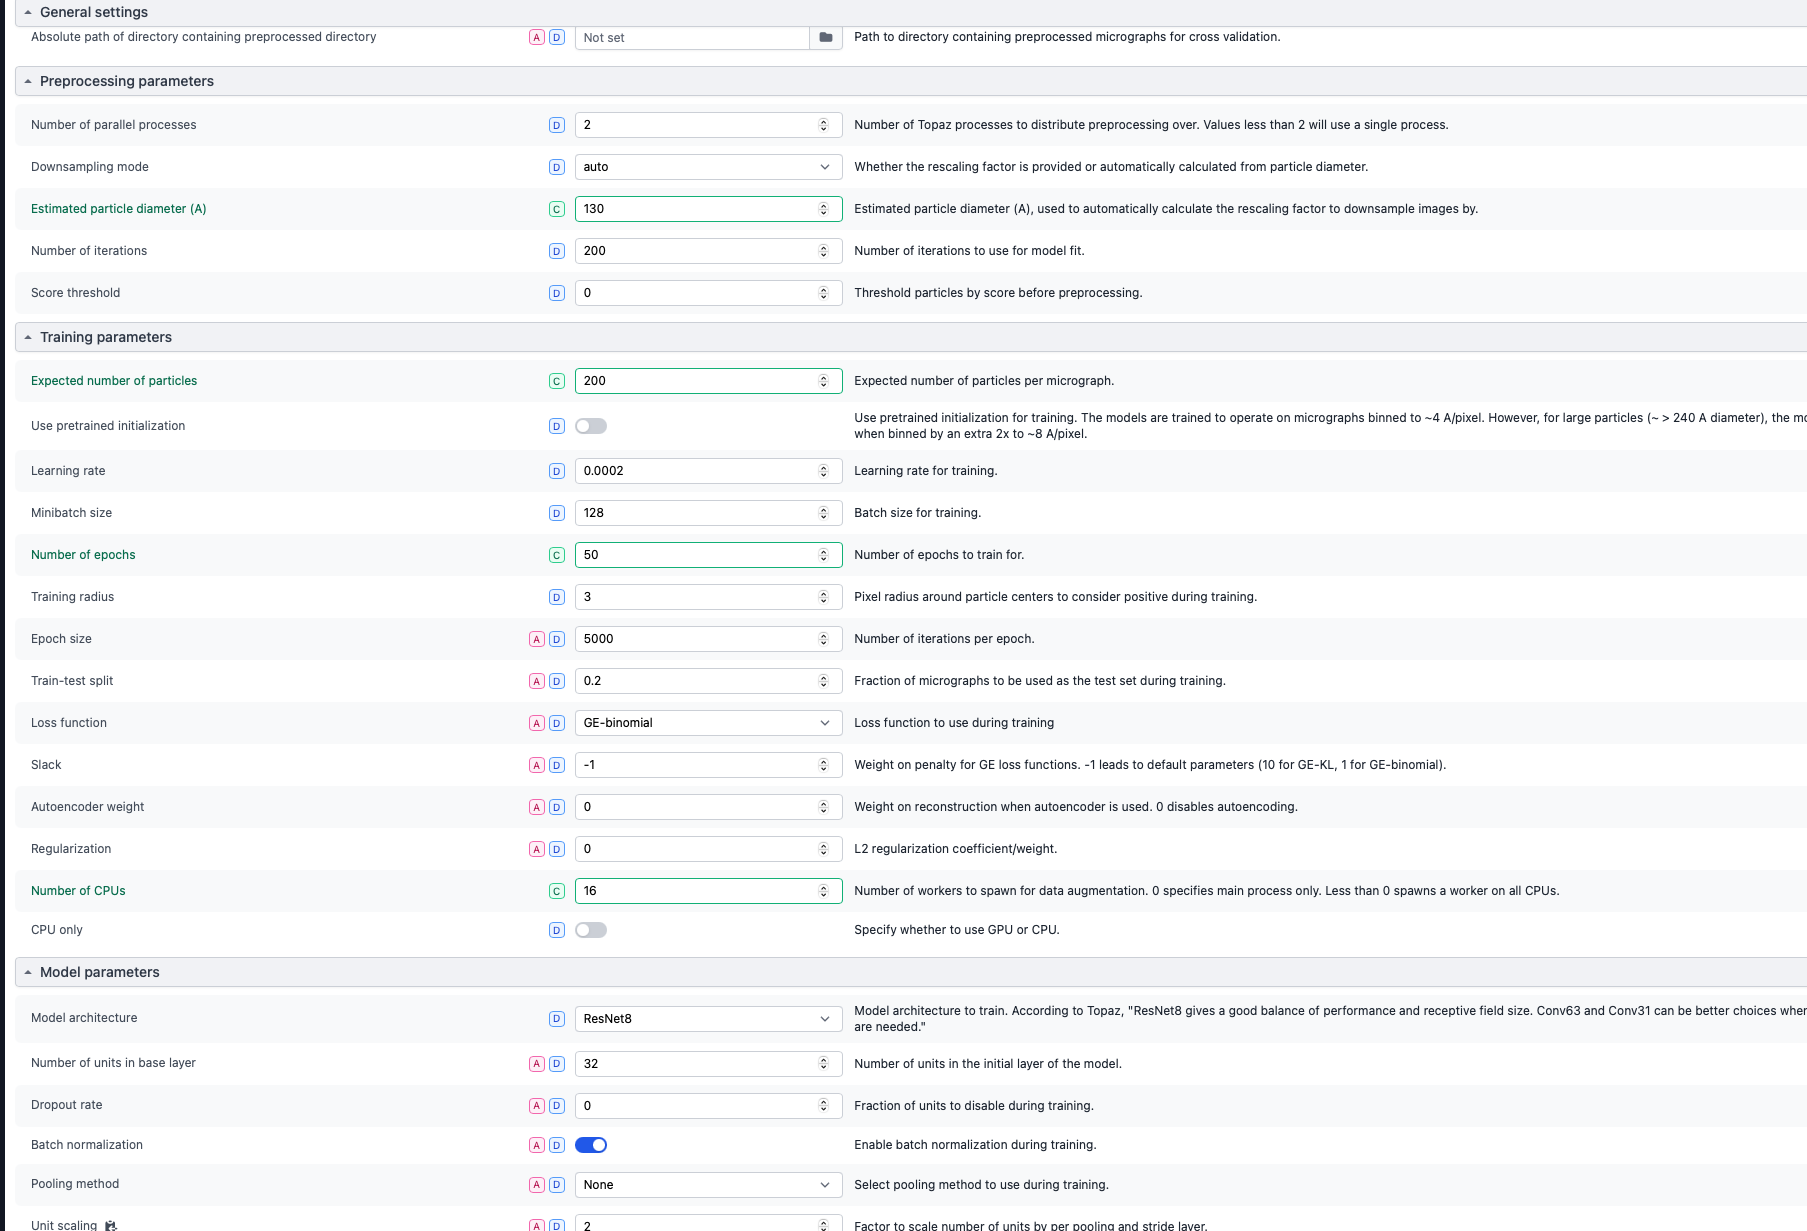Enable Use pretrained initialization toggle
The width and height of the screenshot is (1807, 1231).
click(591, 426)
